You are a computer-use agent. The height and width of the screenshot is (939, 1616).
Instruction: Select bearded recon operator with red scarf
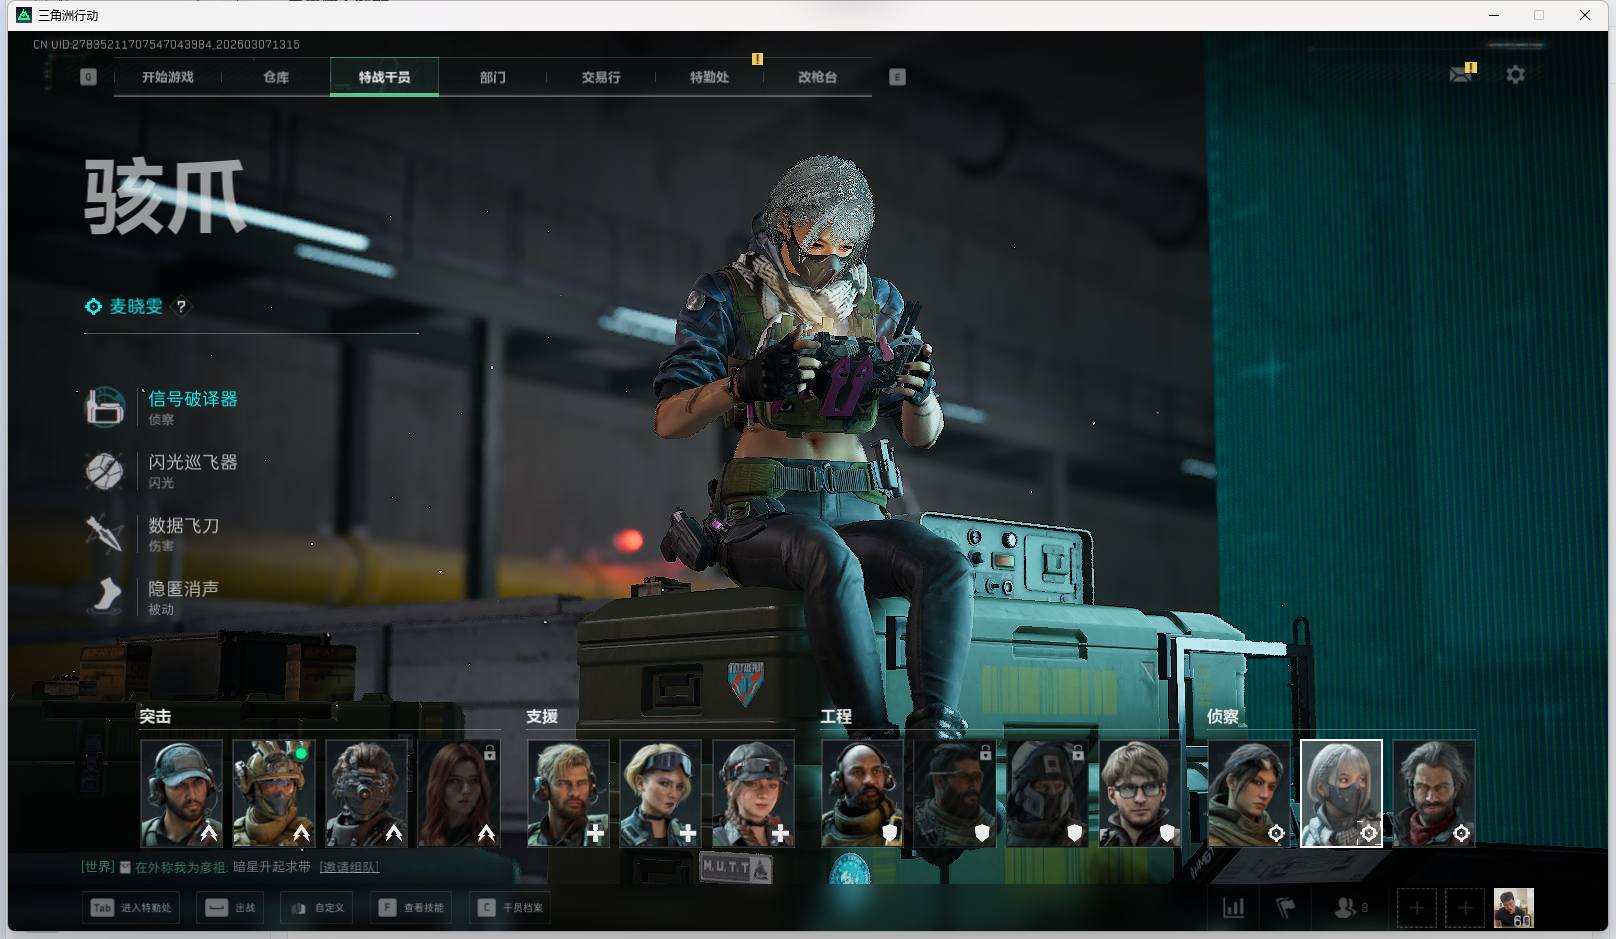click(1434, 794)
